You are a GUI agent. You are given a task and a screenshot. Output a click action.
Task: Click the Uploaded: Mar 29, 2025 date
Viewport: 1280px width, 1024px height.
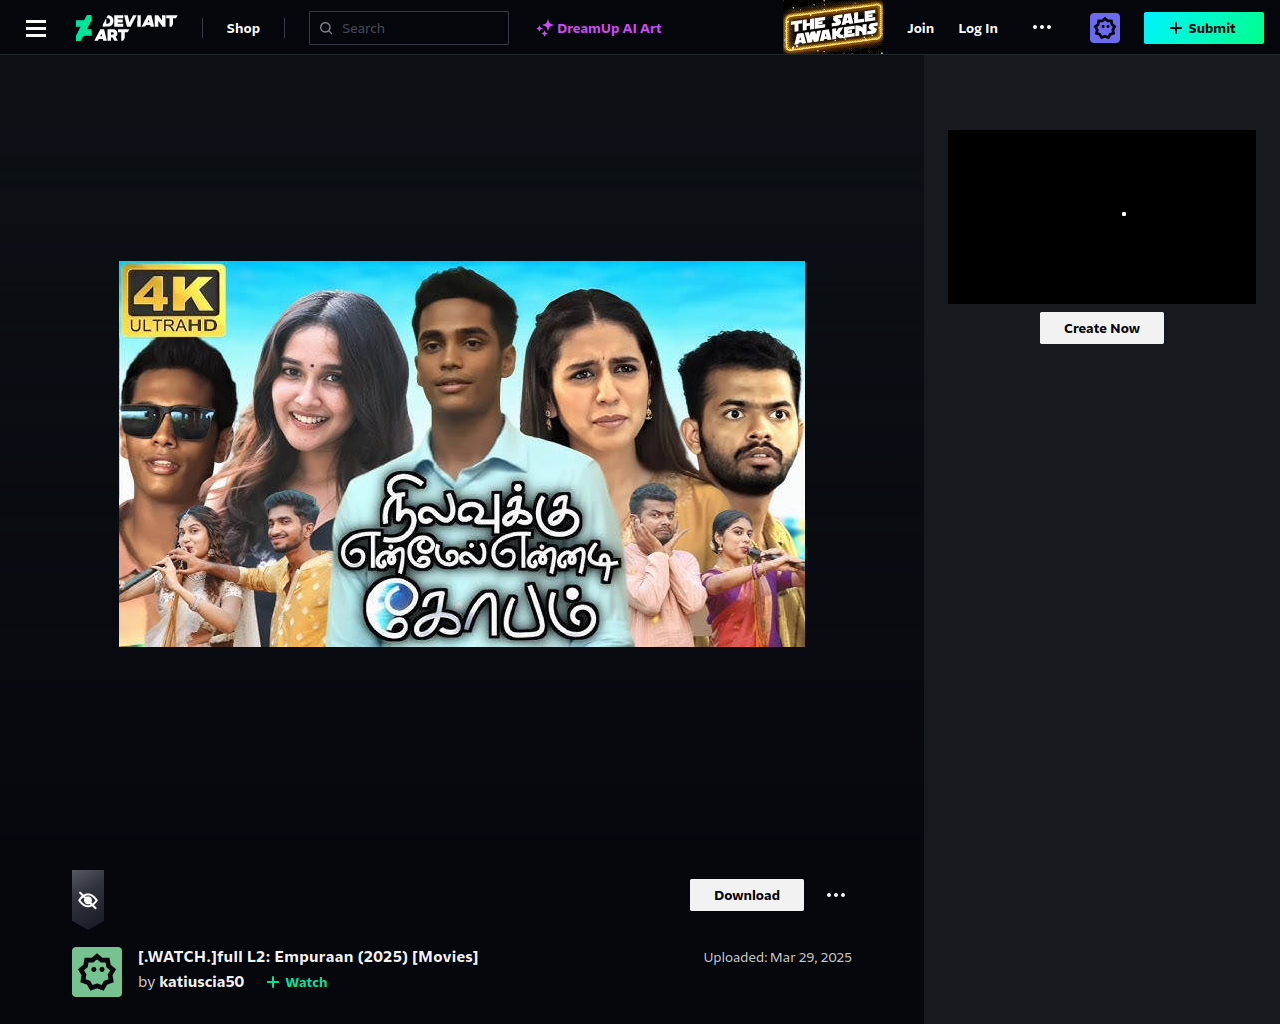coord(778,957)
